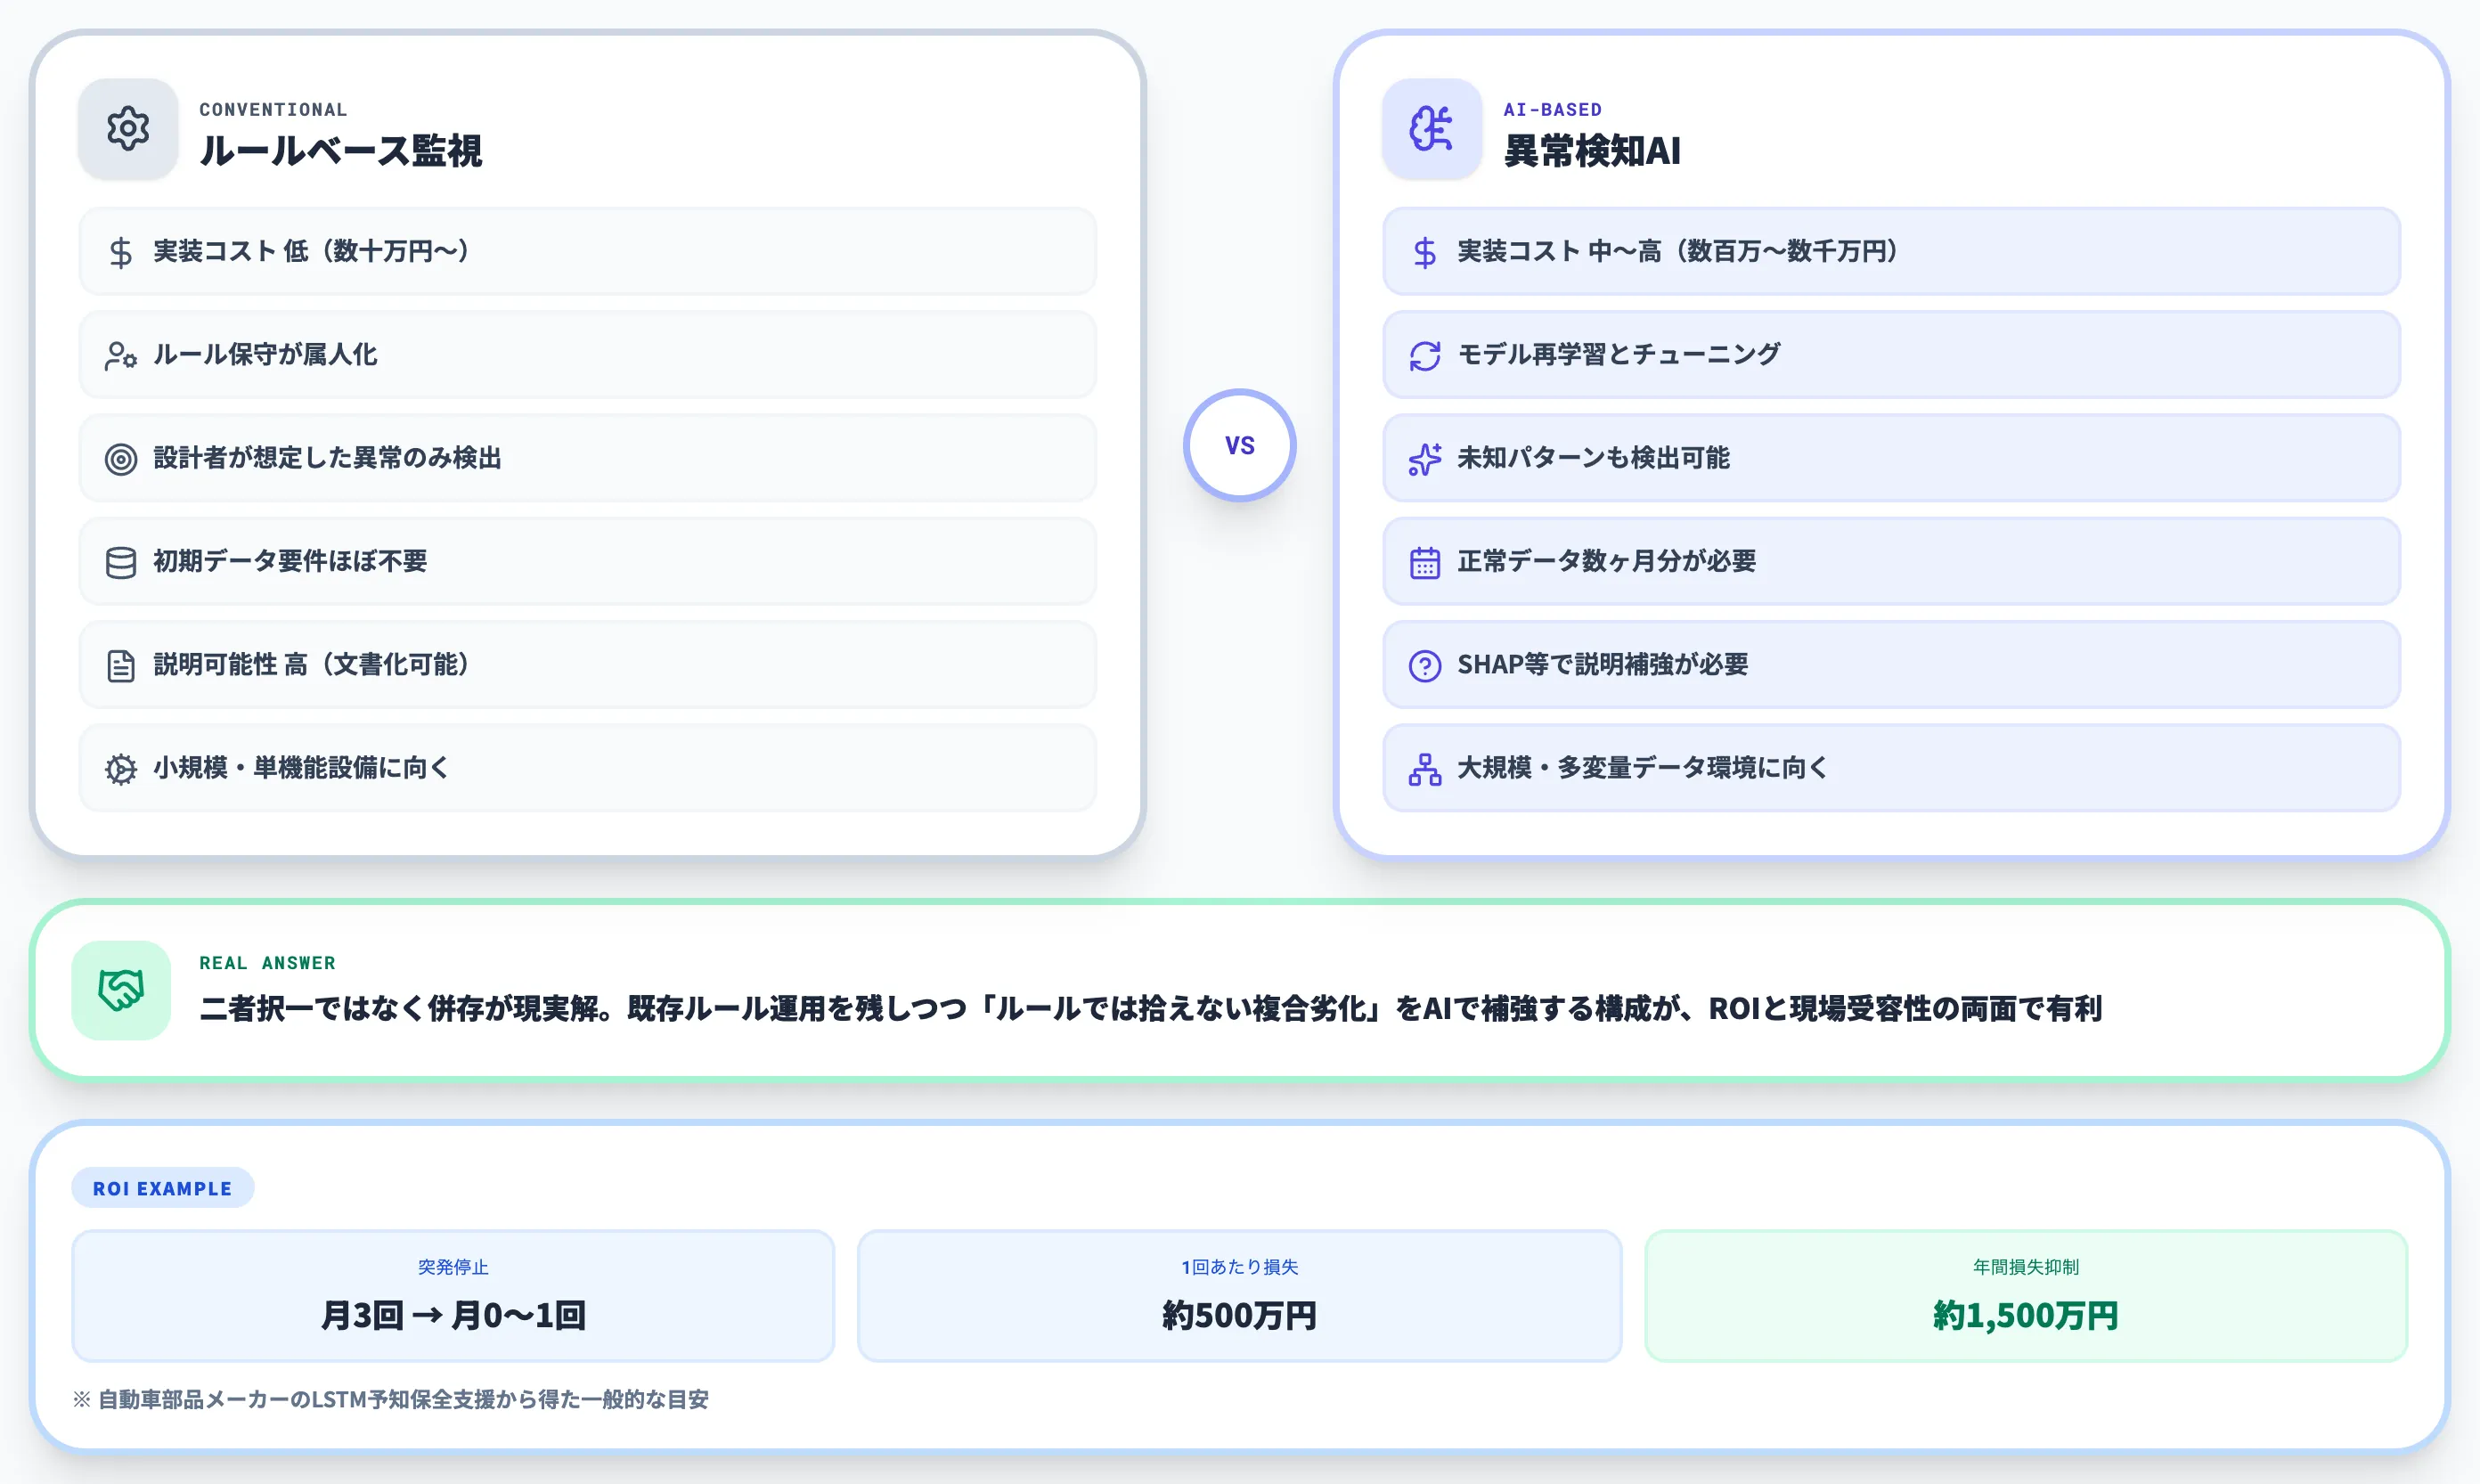Viewport: 2480px width, 1484px height.
Task: Click the sparkle icon on 未知パターンも検出可能
Action: click(1424, 458)
